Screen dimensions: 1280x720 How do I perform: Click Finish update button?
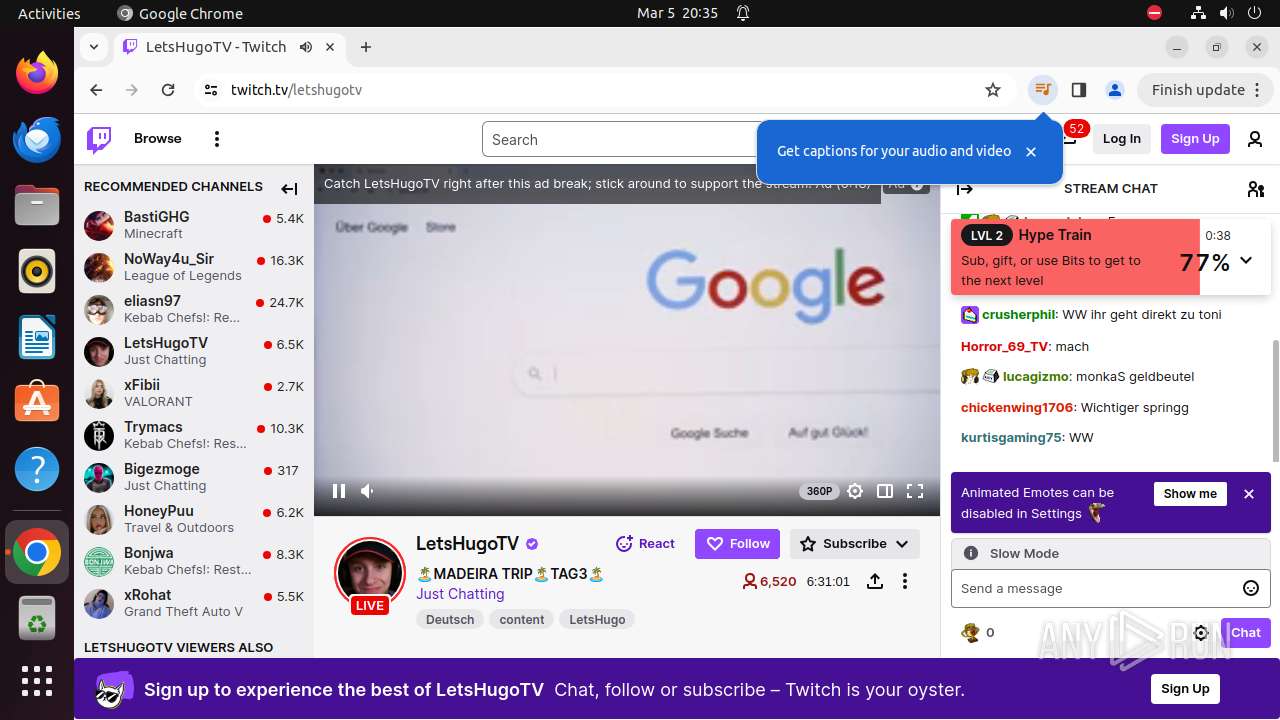1198,90
